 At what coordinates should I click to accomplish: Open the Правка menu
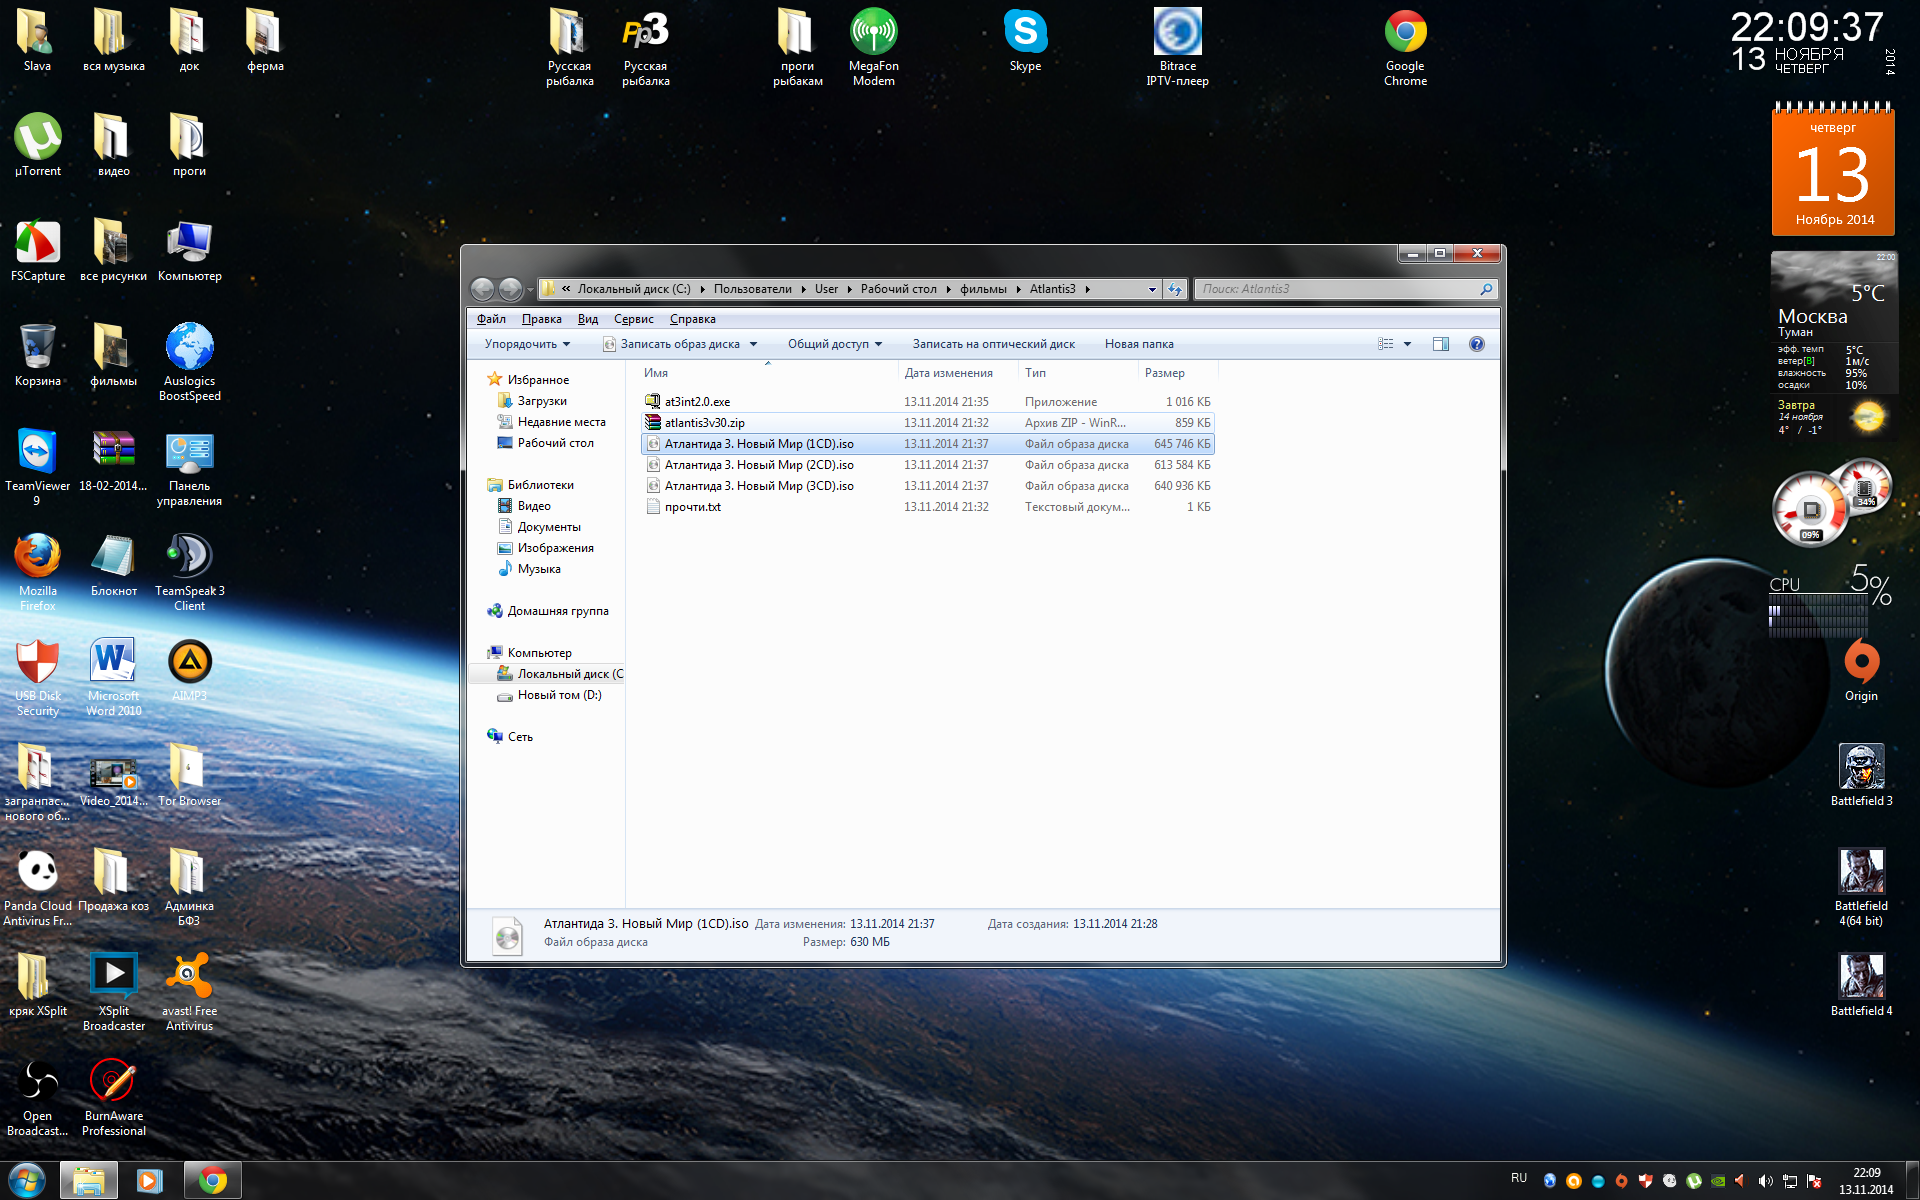(x=541, y=319)
